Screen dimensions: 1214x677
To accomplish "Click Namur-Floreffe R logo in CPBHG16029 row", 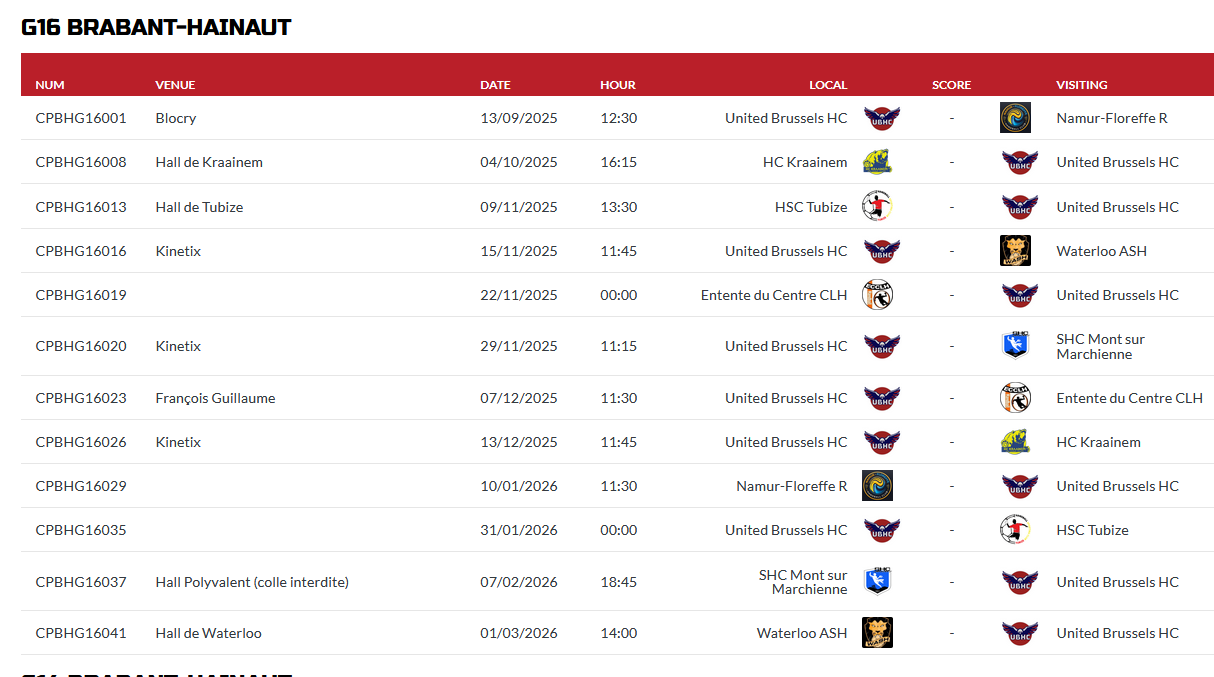I will click(877, 486).
